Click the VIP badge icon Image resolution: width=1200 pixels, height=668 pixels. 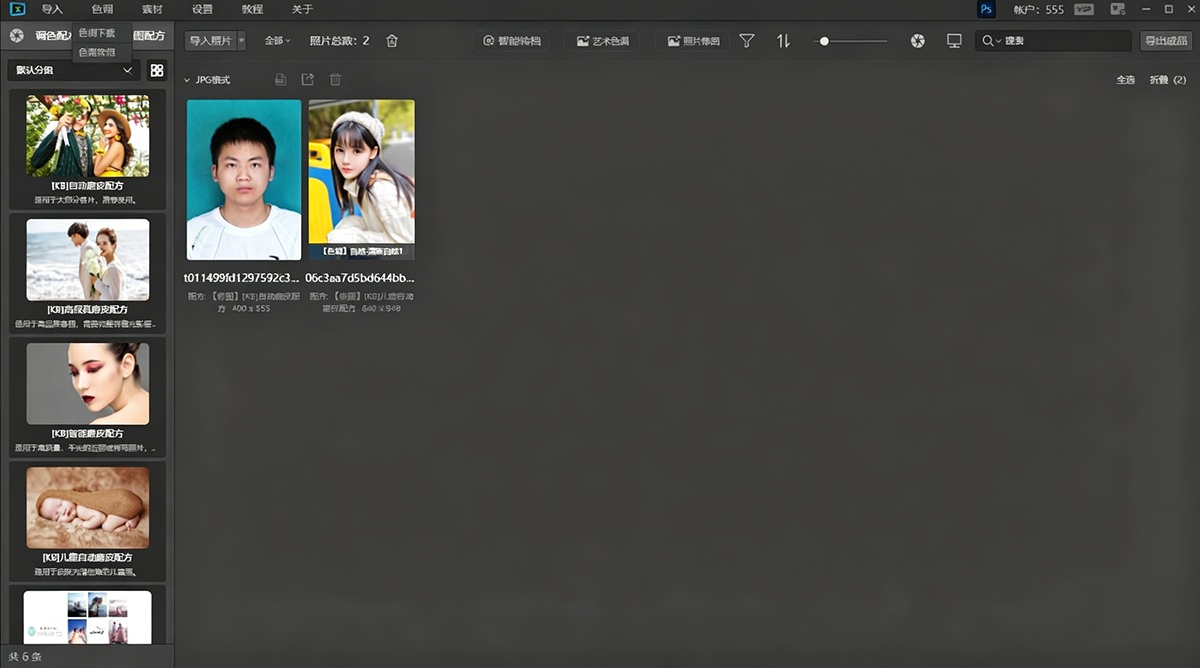(x=1084, y=9)
